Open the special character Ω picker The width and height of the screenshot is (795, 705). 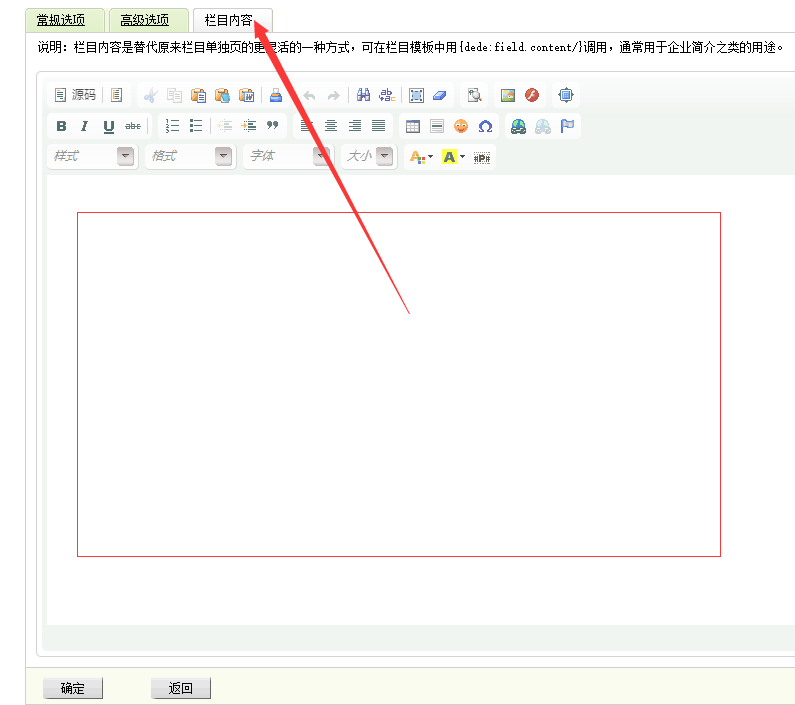click(485, 126)
